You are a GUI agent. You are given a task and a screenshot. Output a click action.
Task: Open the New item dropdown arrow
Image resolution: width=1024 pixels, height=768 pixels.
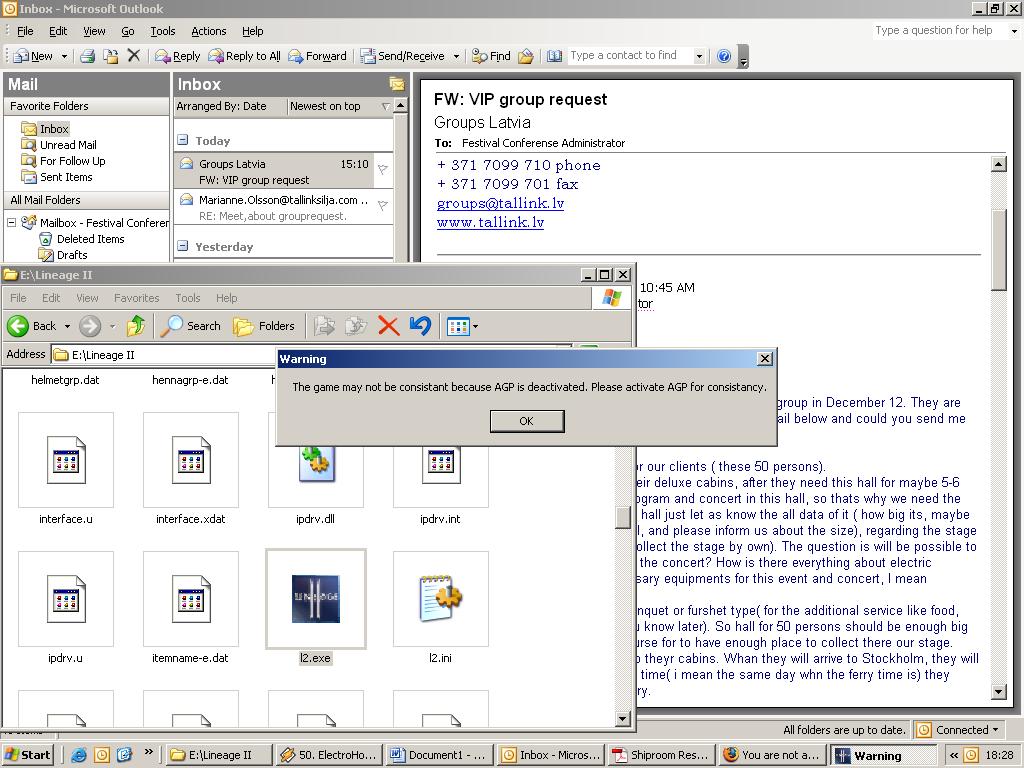point(64,56)
